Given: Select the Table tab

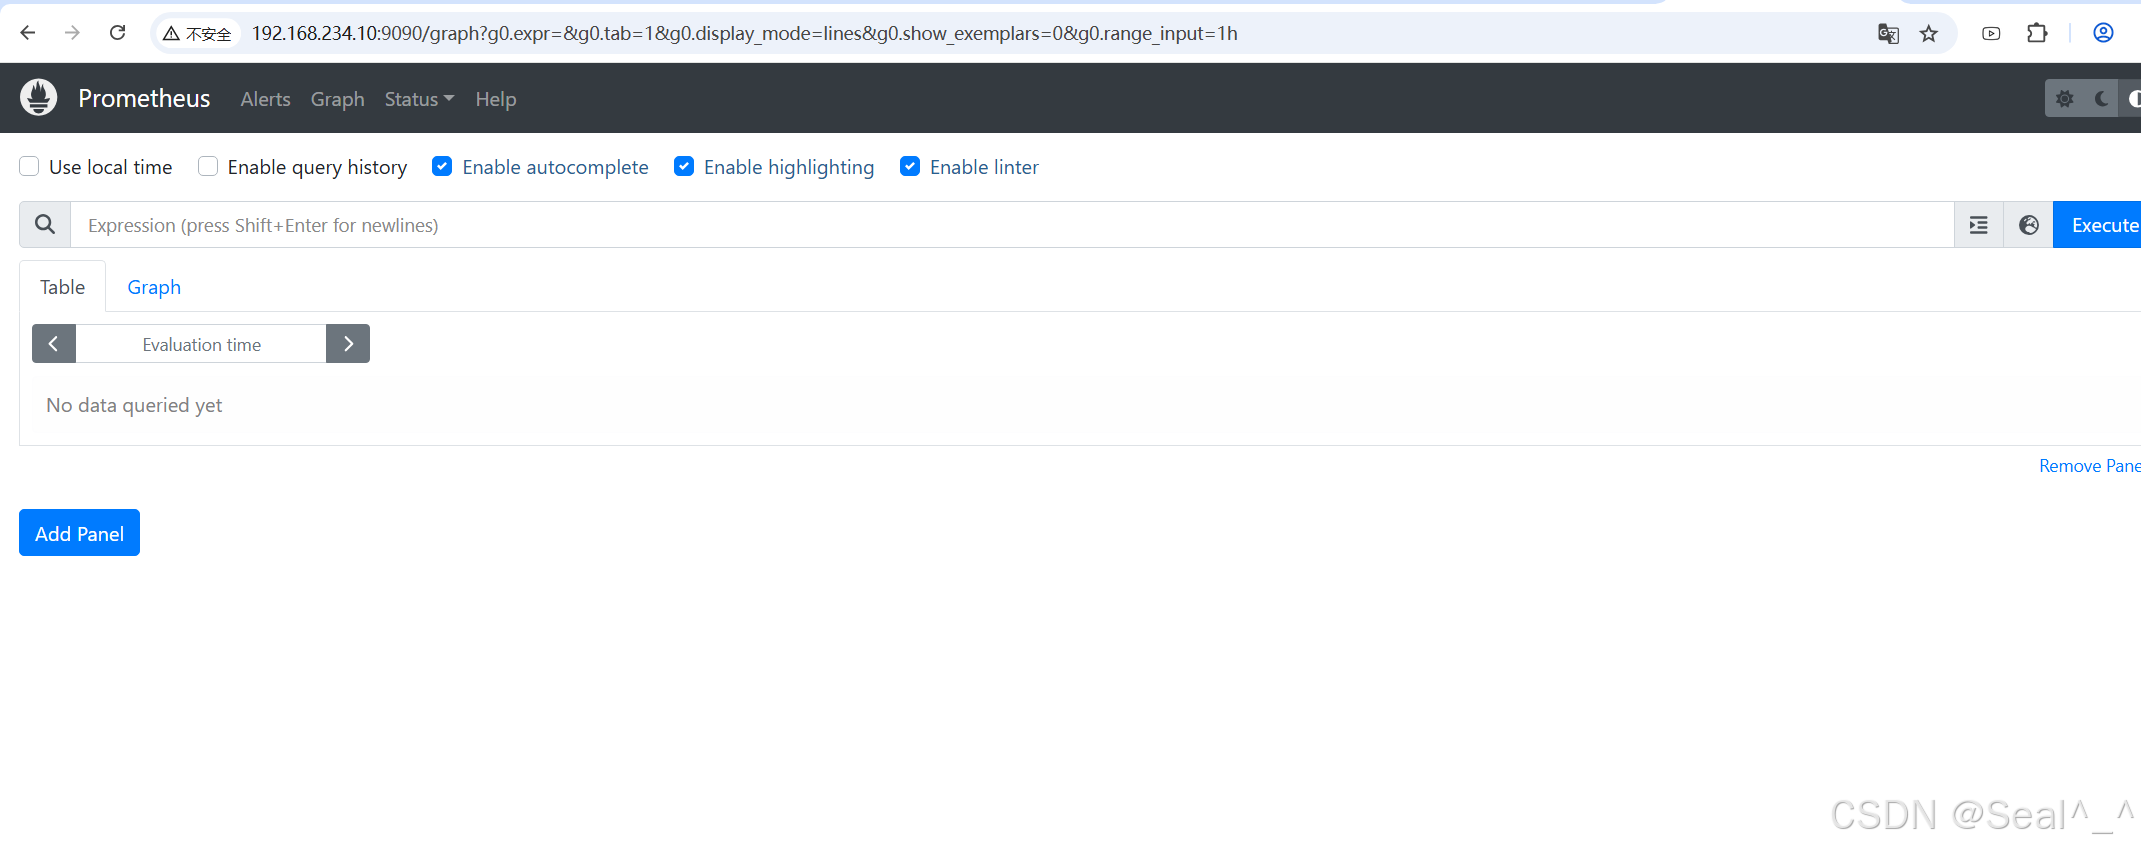Looking at the screenshot, I should [x=62, y=287].
